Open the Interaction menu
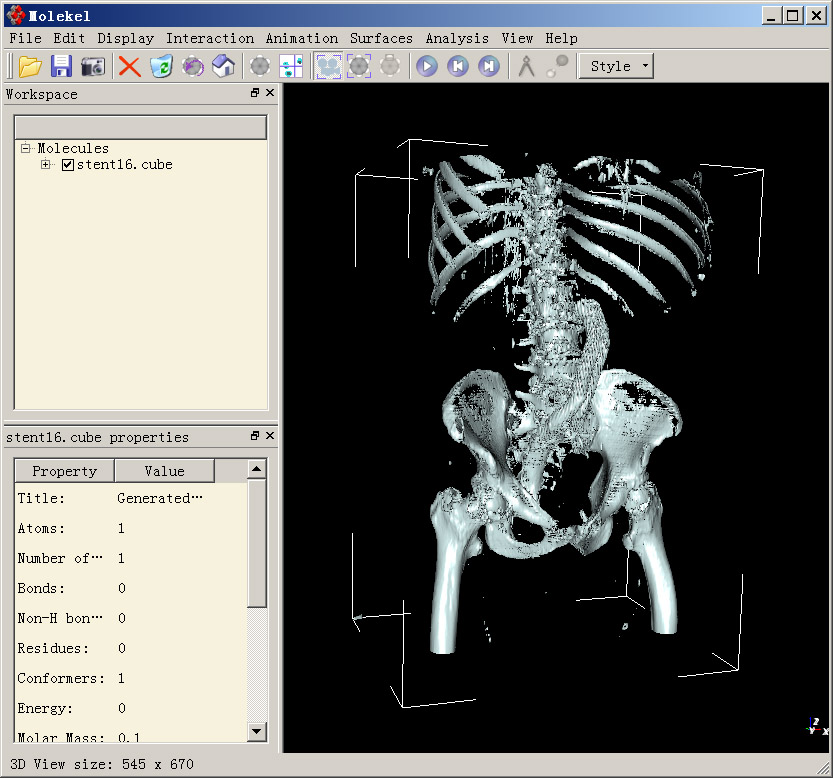Viewport: 833px width, 778px height. (x=210, y=38)
